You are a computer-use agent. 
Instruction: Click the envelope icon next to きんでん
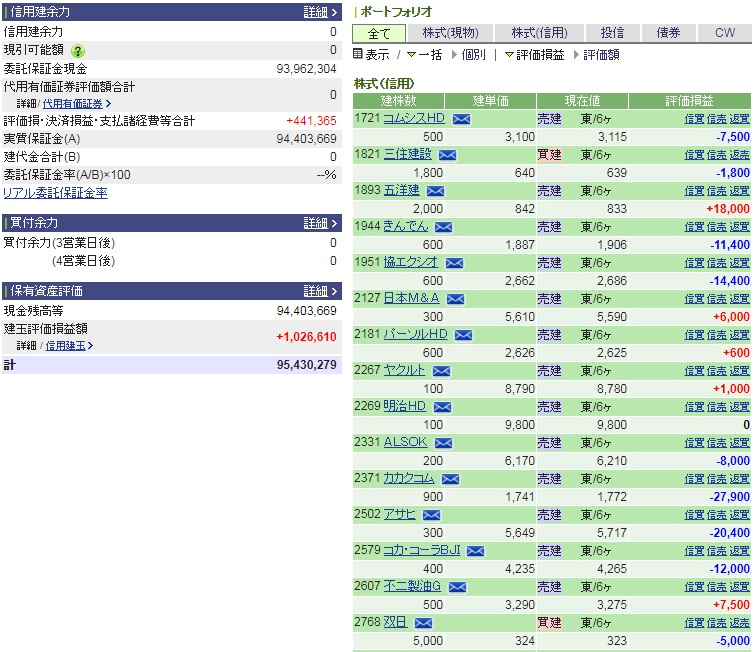pyautogui.click(x=443, y=227)
